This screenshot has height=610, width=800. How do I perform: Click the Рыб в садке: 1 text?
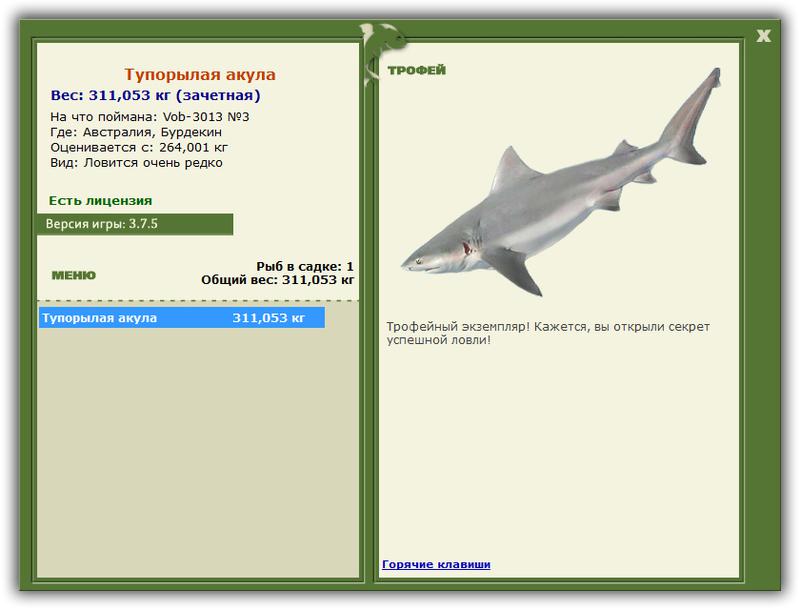click(x=305, y=266)
